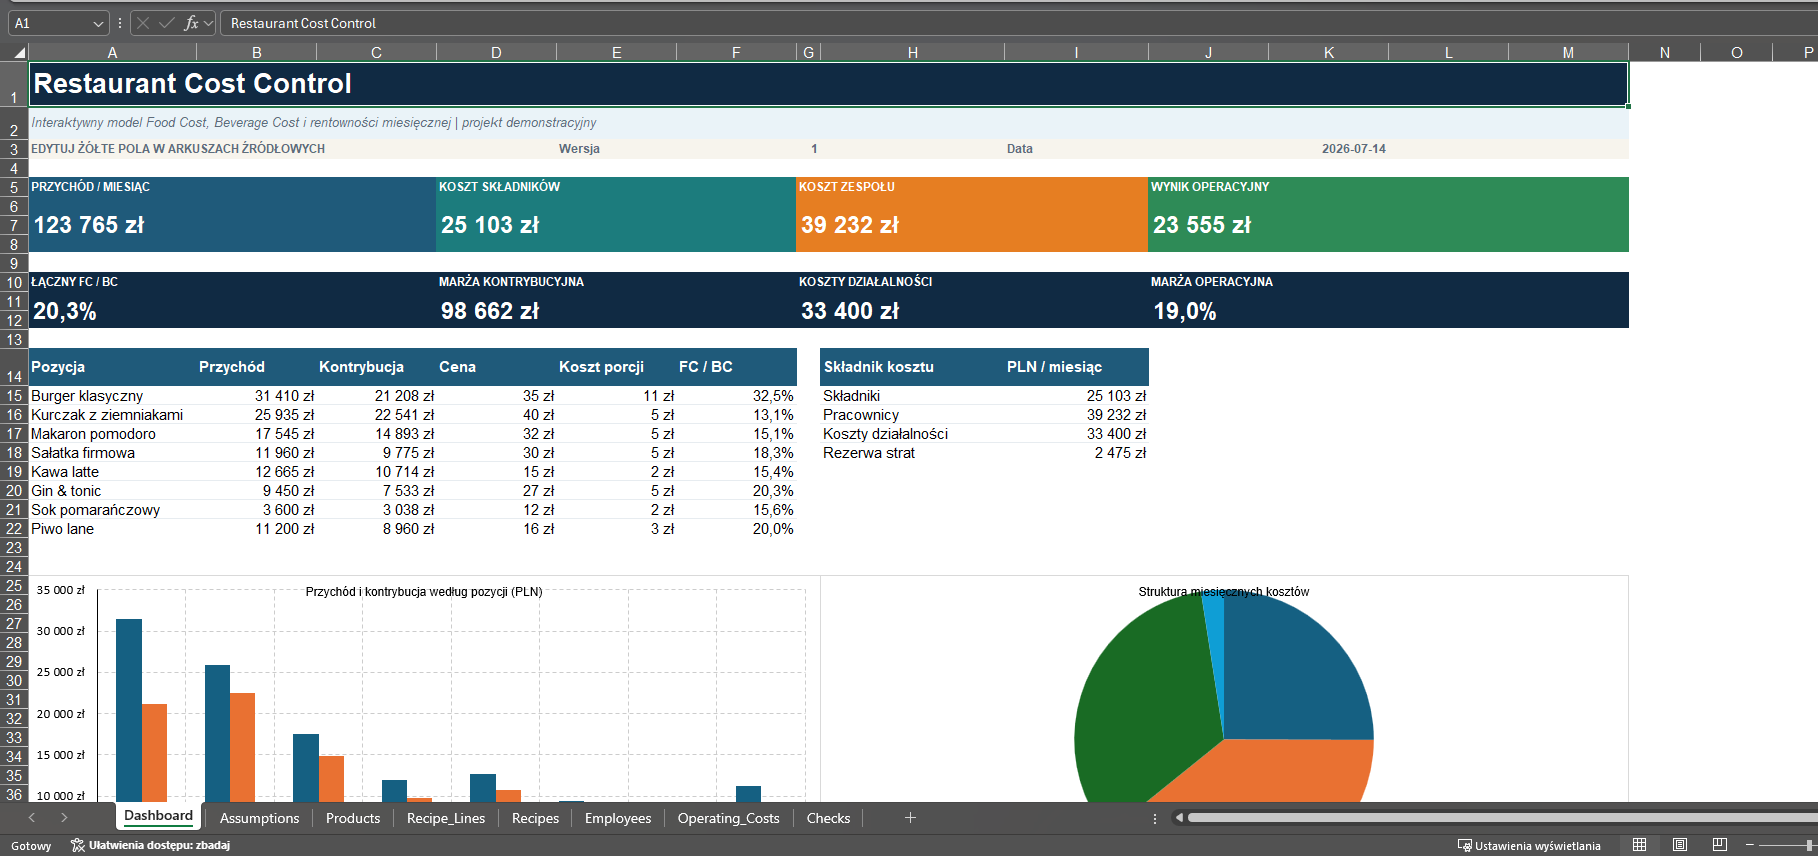
Task: Click the next sheet navigation arrow
Action: 64,818
